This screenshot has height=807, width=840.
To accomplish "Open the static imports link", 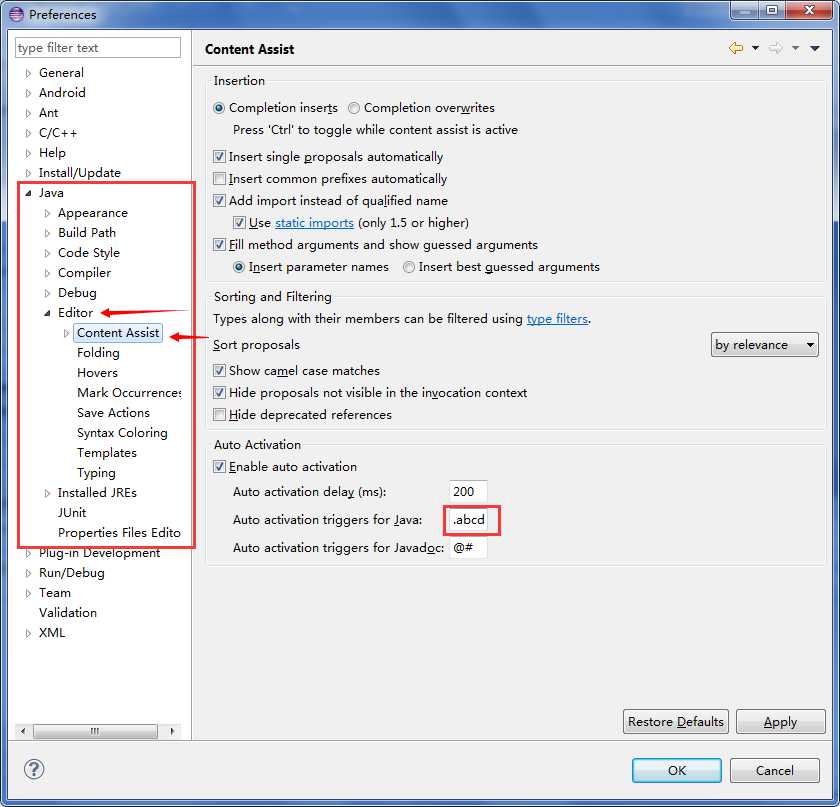I will [314, 222].
